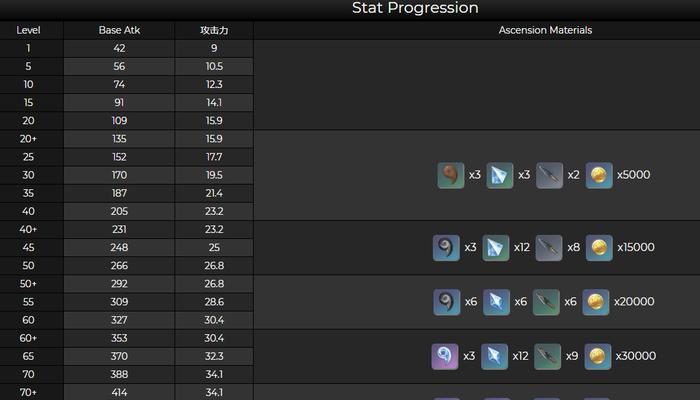Click the crystal icon labeled x6

pyautogui.click(x=496, y=302)
